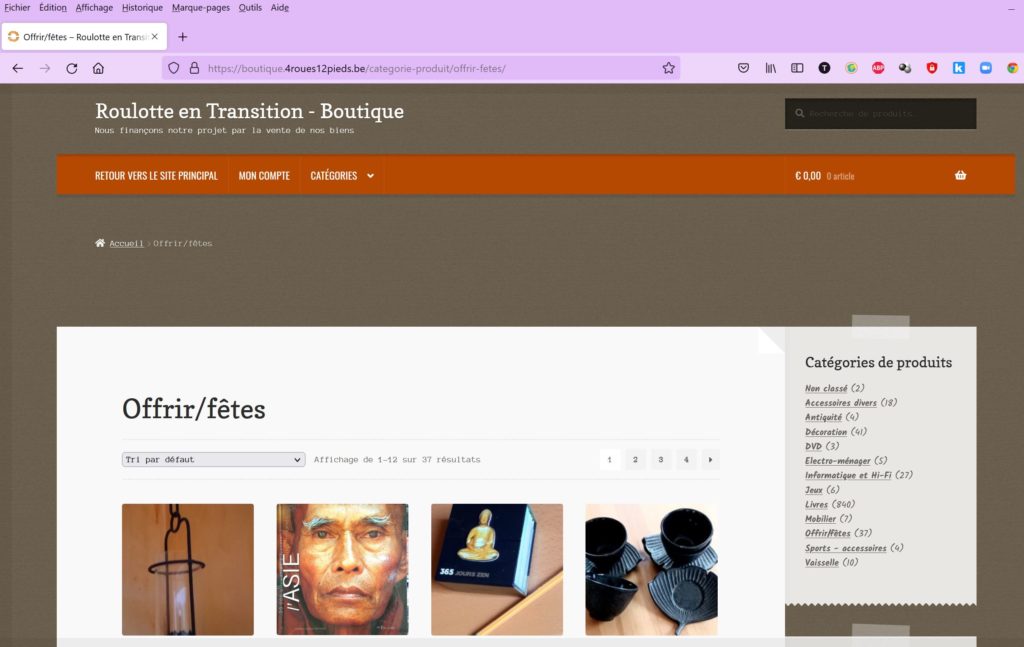Toggle the sidebar panel icon
This screenshot has height=647, width=1024.
click(x=797, y=68)
